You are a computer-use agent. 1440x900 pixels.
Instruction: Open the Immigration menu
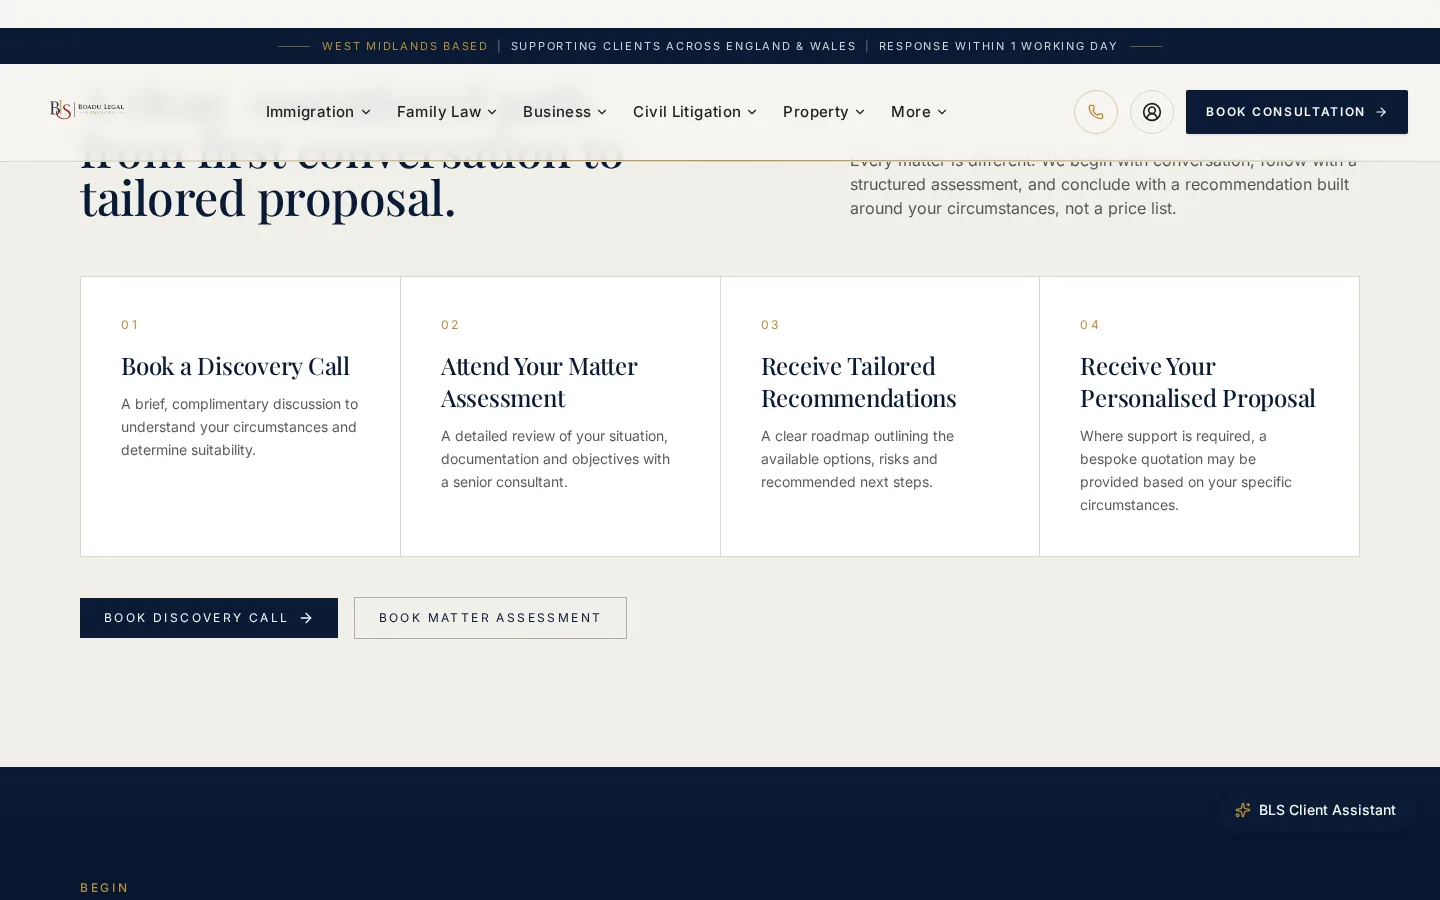coord(318,112)
